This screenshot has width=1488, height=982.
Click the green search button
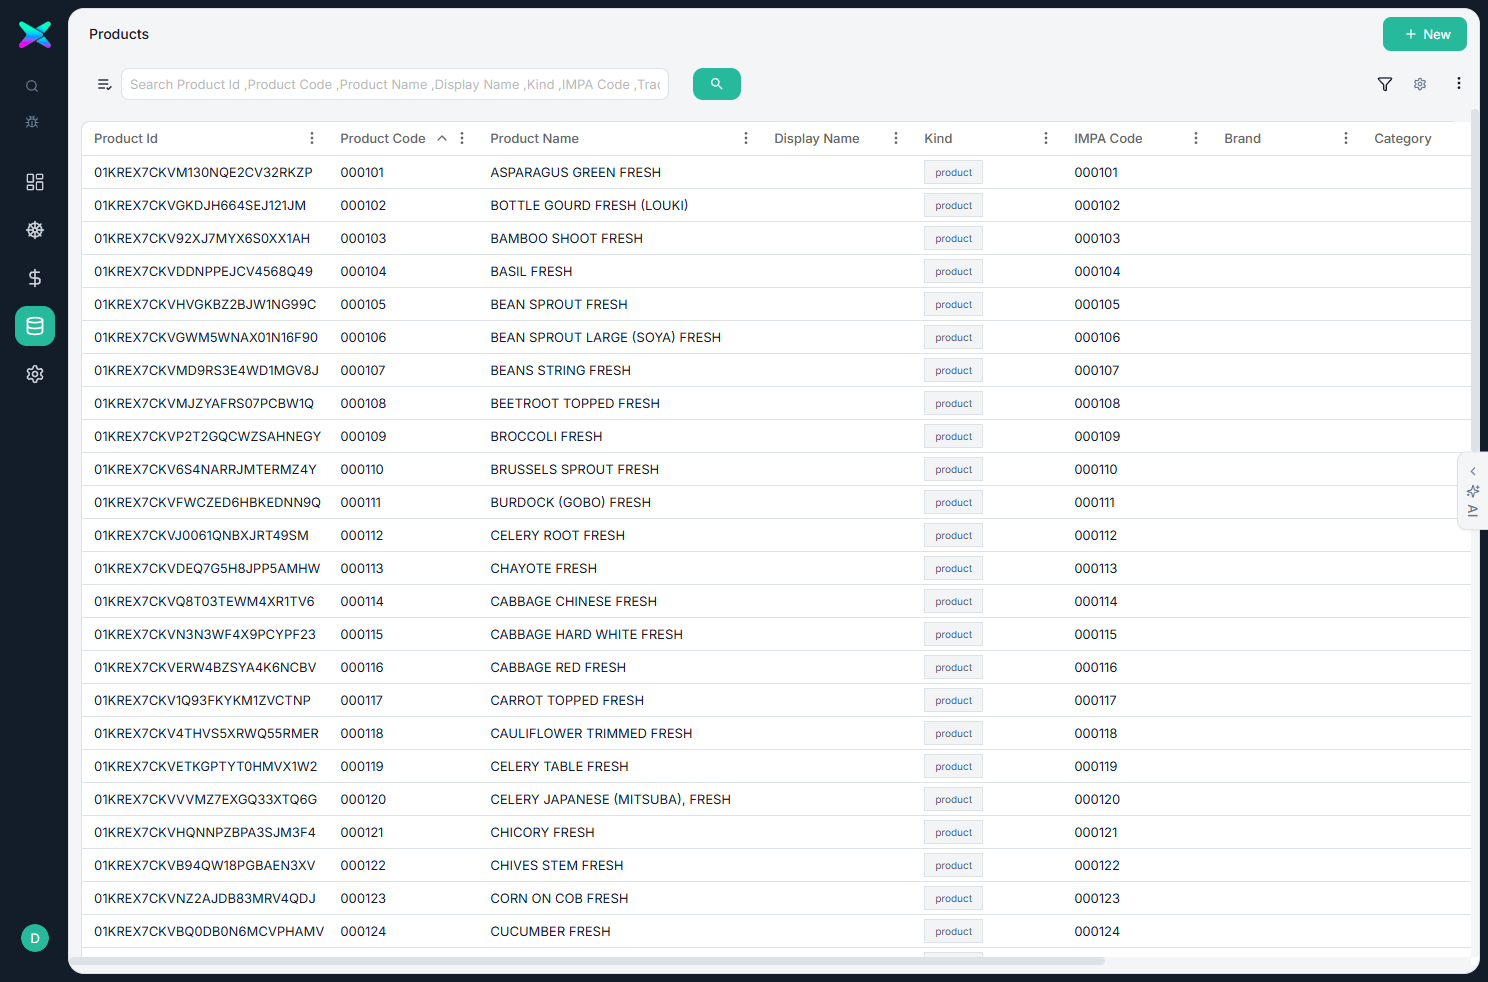pos(717,84)
